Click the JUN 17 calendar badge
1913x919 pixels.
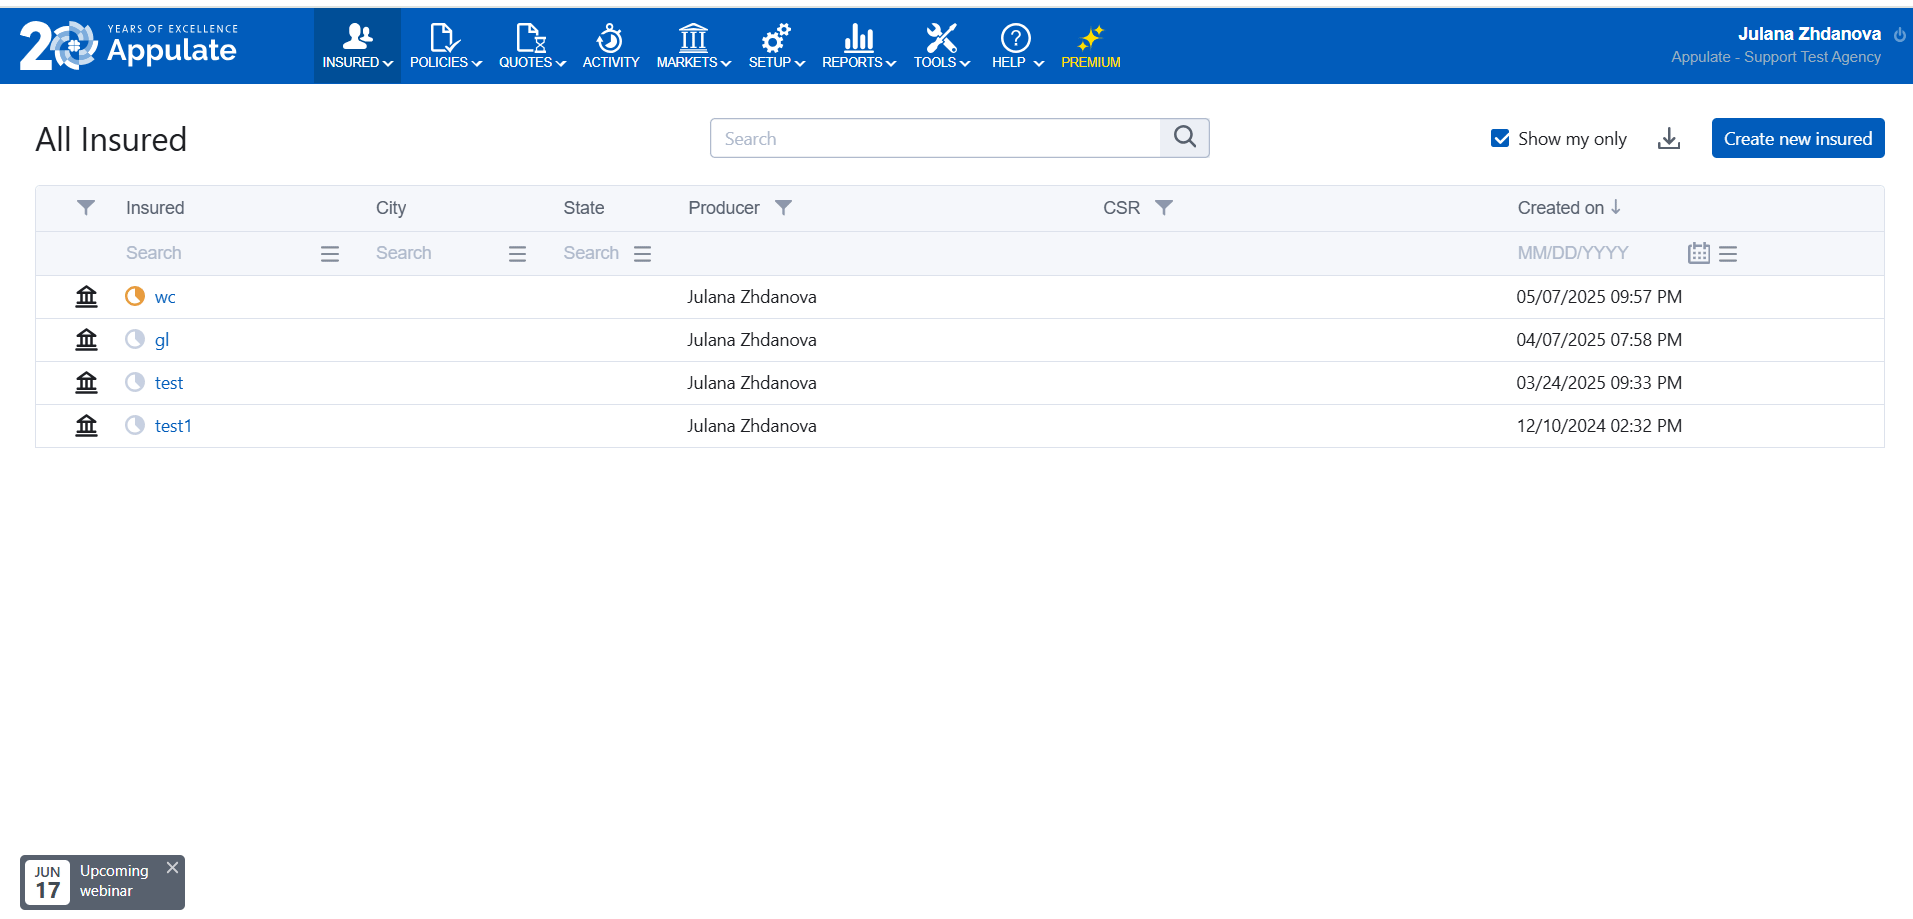[x=47, y=882]
